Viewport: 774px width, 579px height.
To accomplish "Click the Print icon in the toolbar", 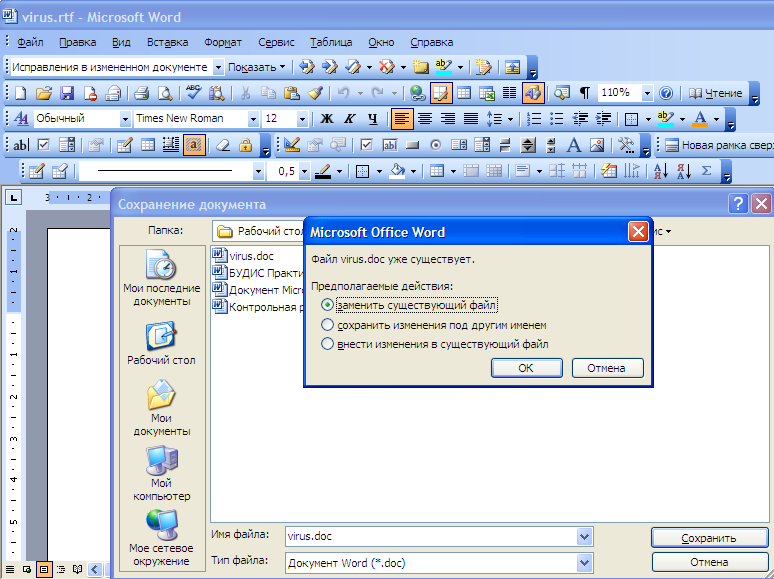I will (141, 93).
